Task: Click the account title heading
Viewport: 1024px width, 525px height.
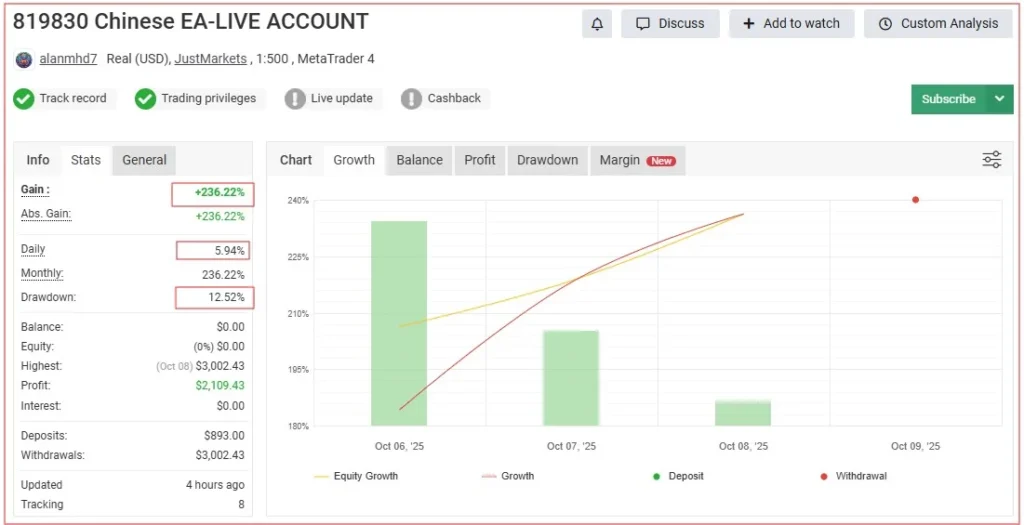Action: (x=191, y=22)
